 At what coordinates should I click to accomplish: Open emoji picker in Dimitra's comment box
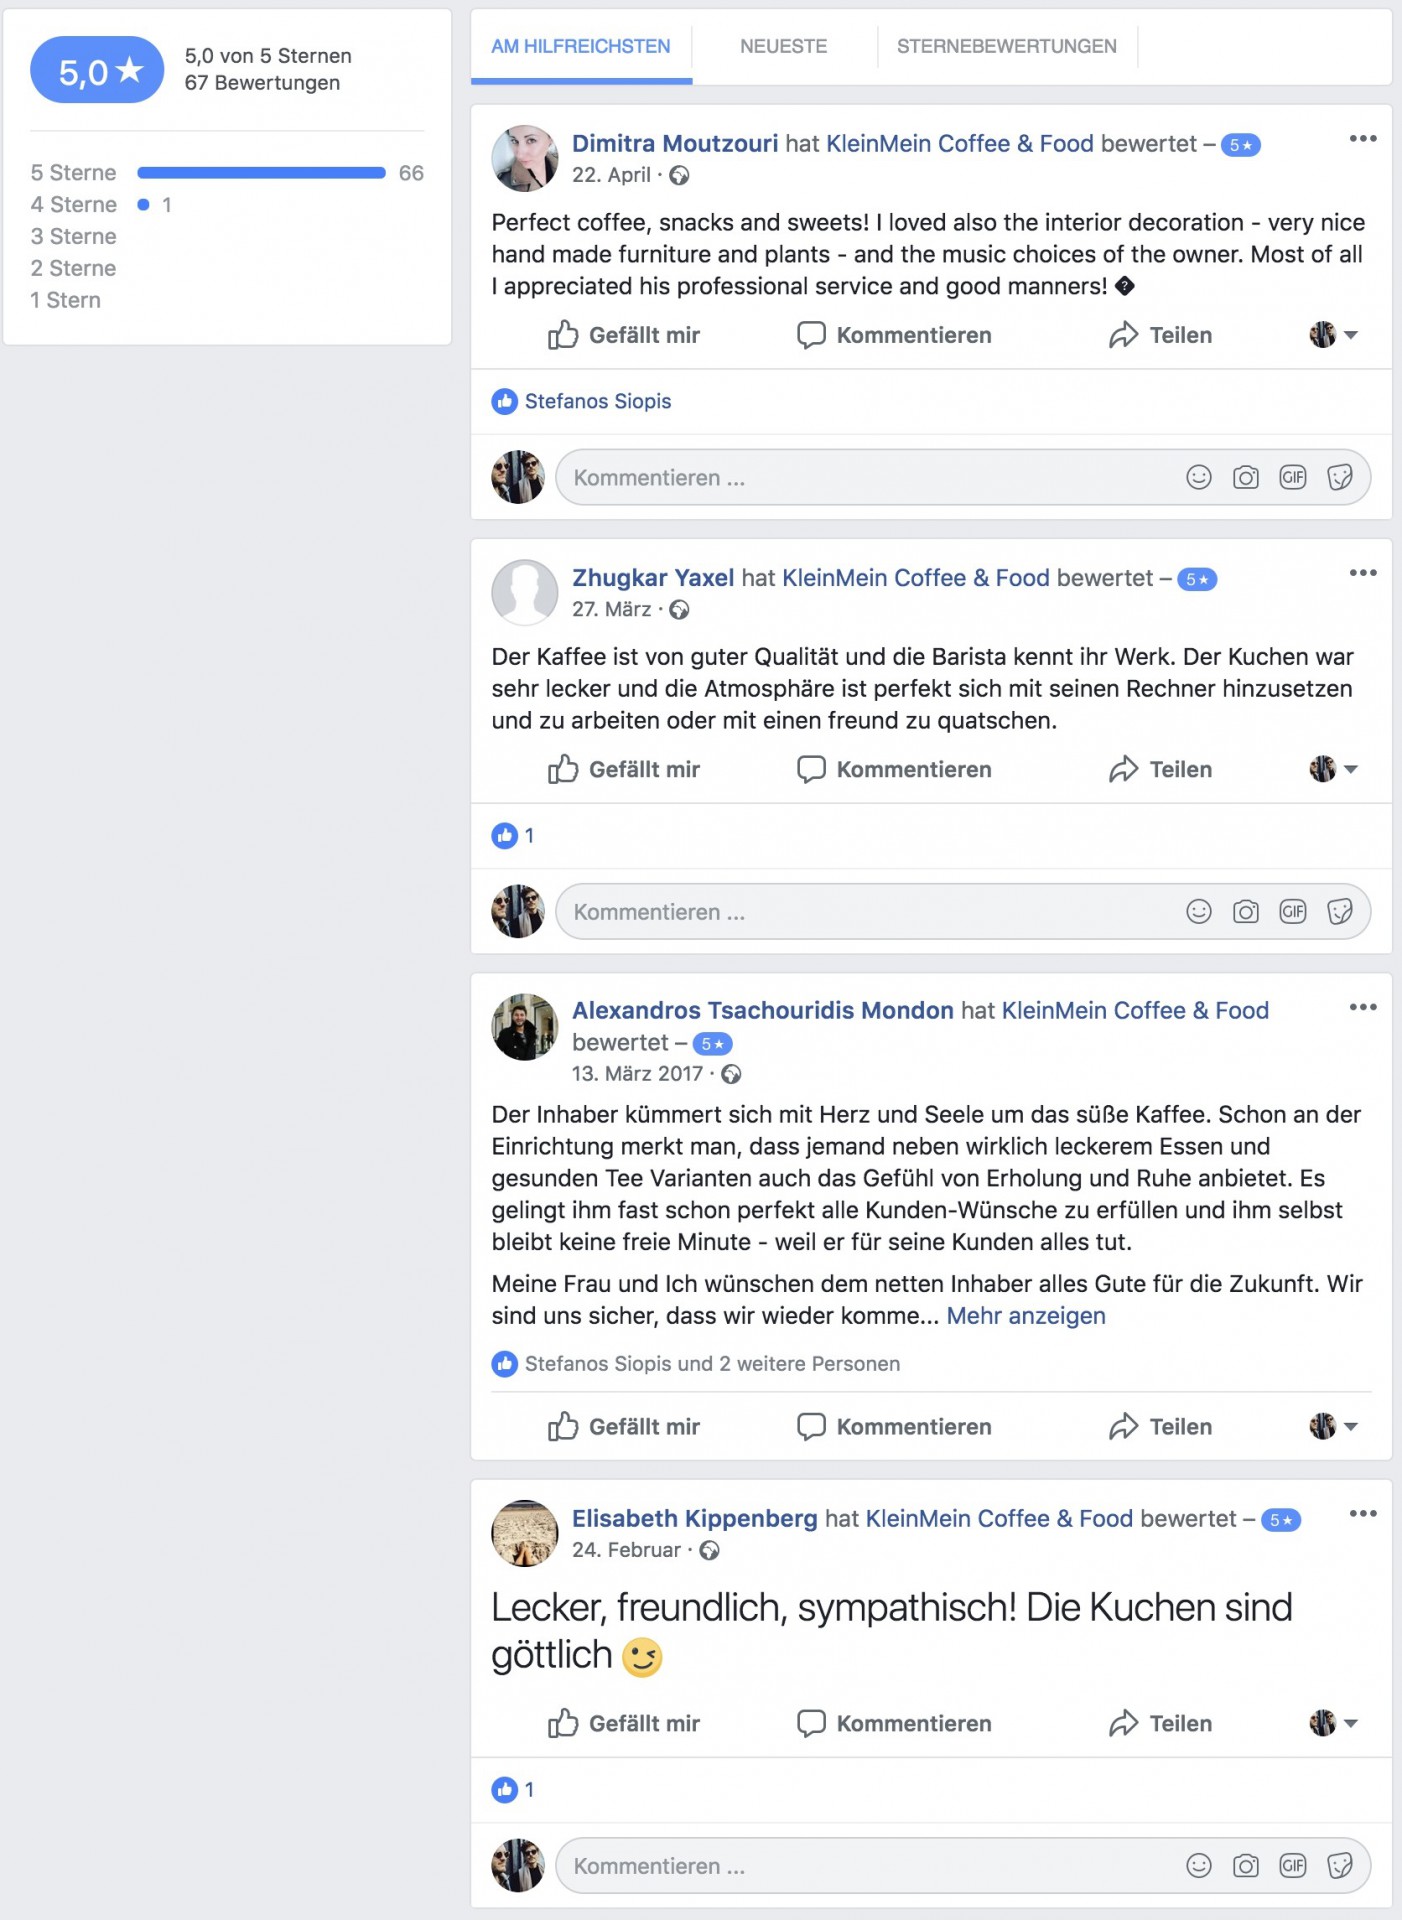tap(1198, 478)
